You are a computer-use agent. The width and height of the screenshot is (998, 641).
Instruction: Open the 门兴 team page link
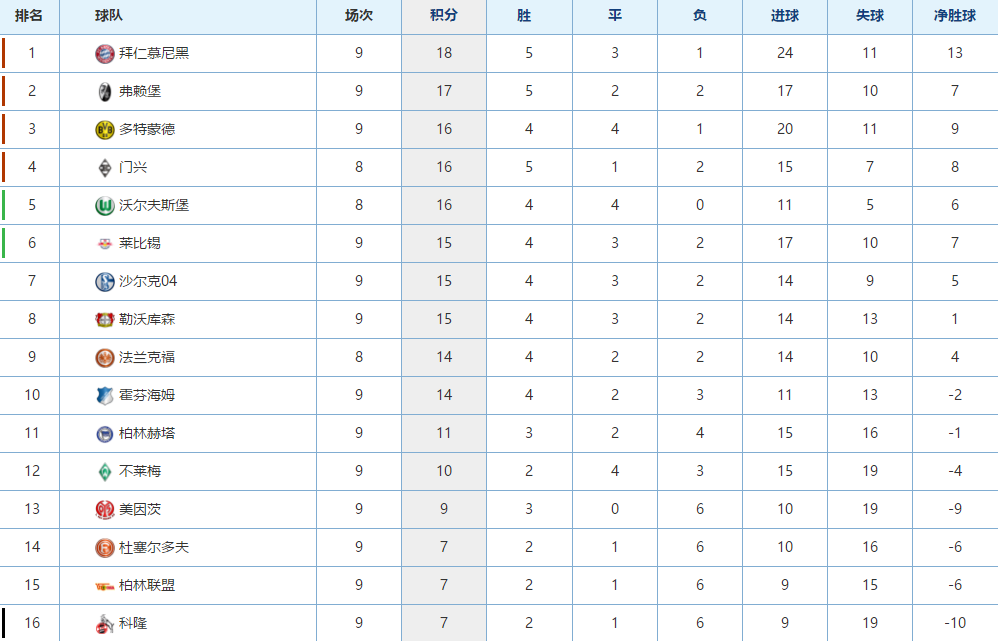133,167
